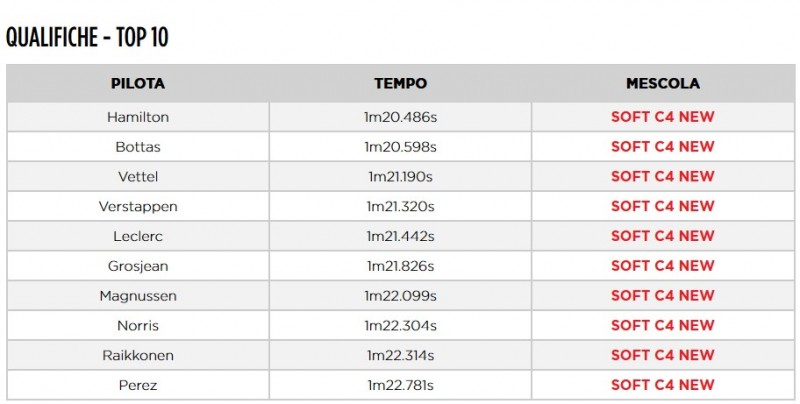Image resolution: width=800 pixels, height=404 pixels.
Task: Select the Leclerc driver cell
Action: click(138, 236)
